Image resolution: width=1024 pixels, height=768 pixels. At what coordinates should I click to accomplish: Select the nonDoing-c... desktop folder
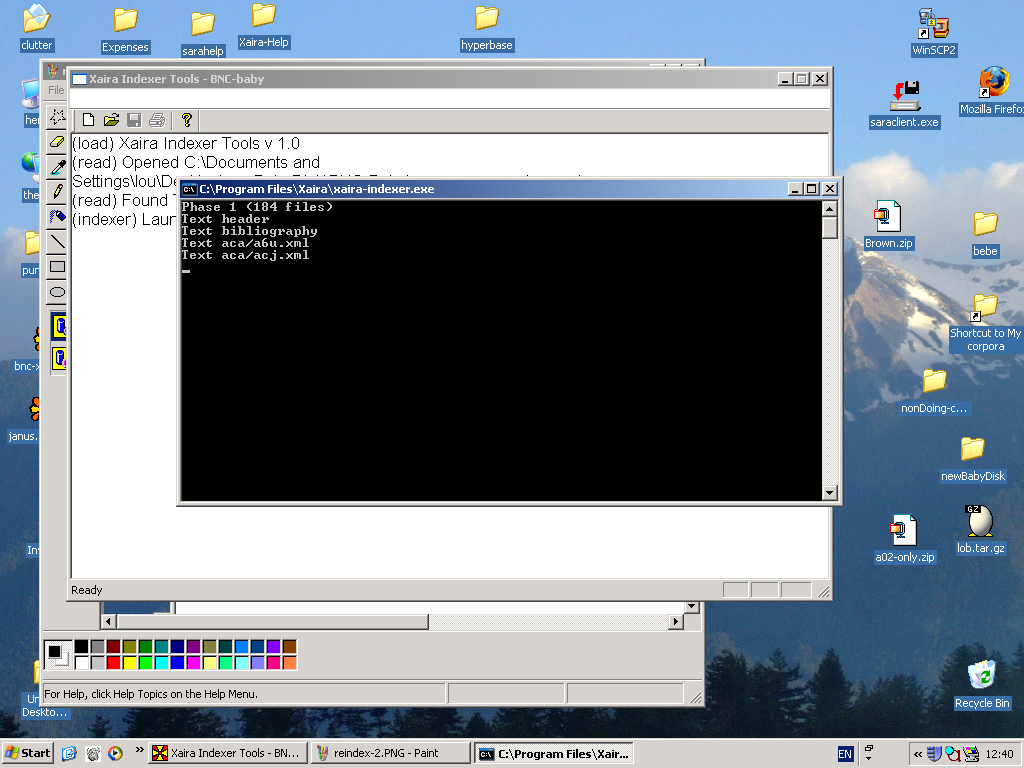(935, 391)
